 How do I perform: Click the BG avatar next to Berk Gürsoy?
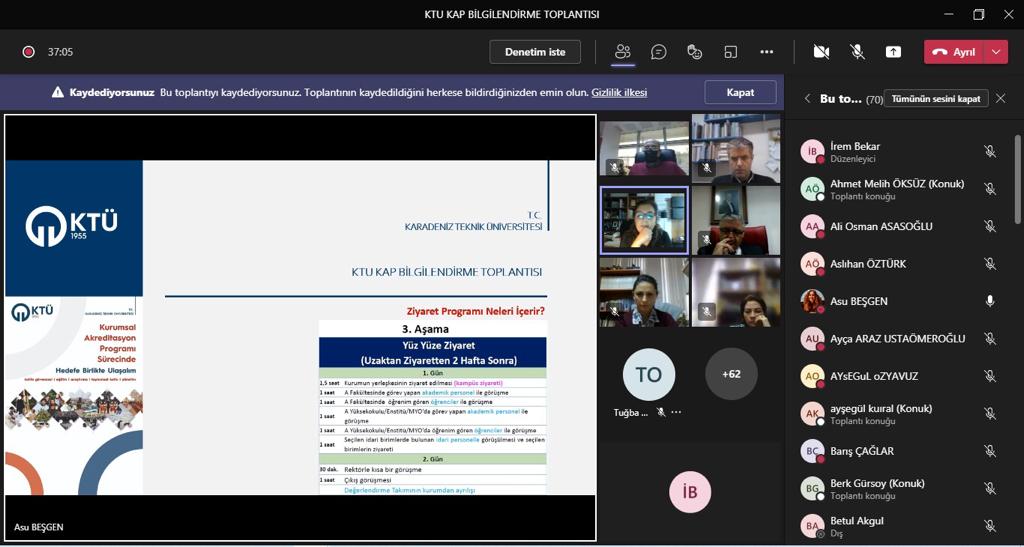click(x=812, y=488)
